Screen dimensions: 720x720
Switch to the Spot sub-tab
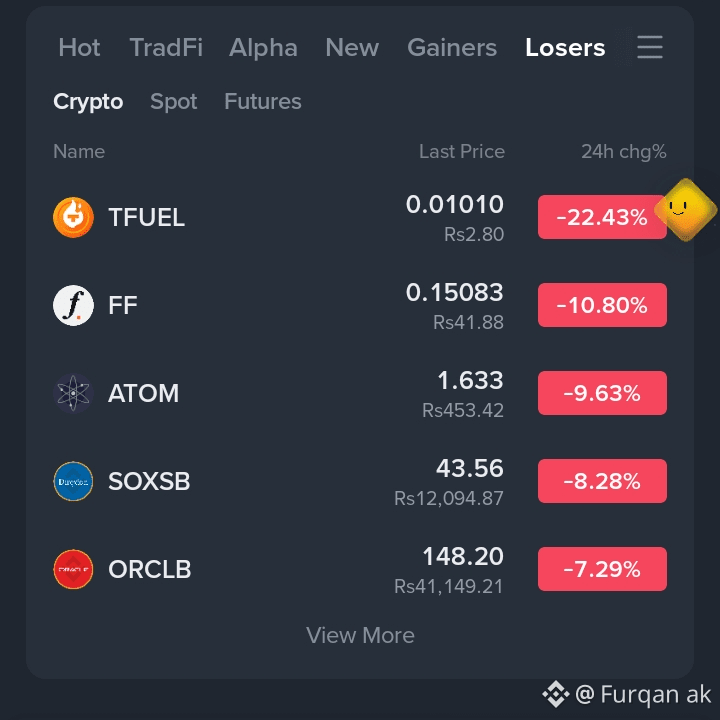(174, 101)
